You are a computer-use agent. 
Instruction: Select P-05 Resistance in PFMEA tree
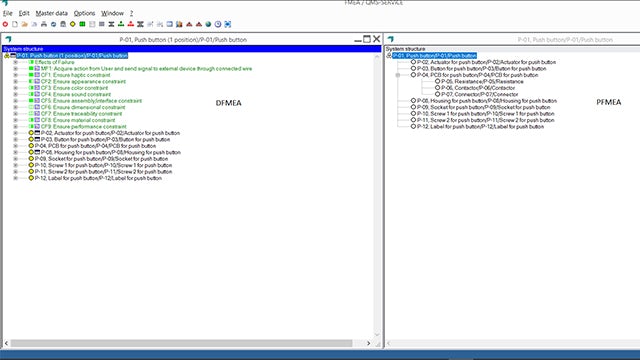point(482,82)
